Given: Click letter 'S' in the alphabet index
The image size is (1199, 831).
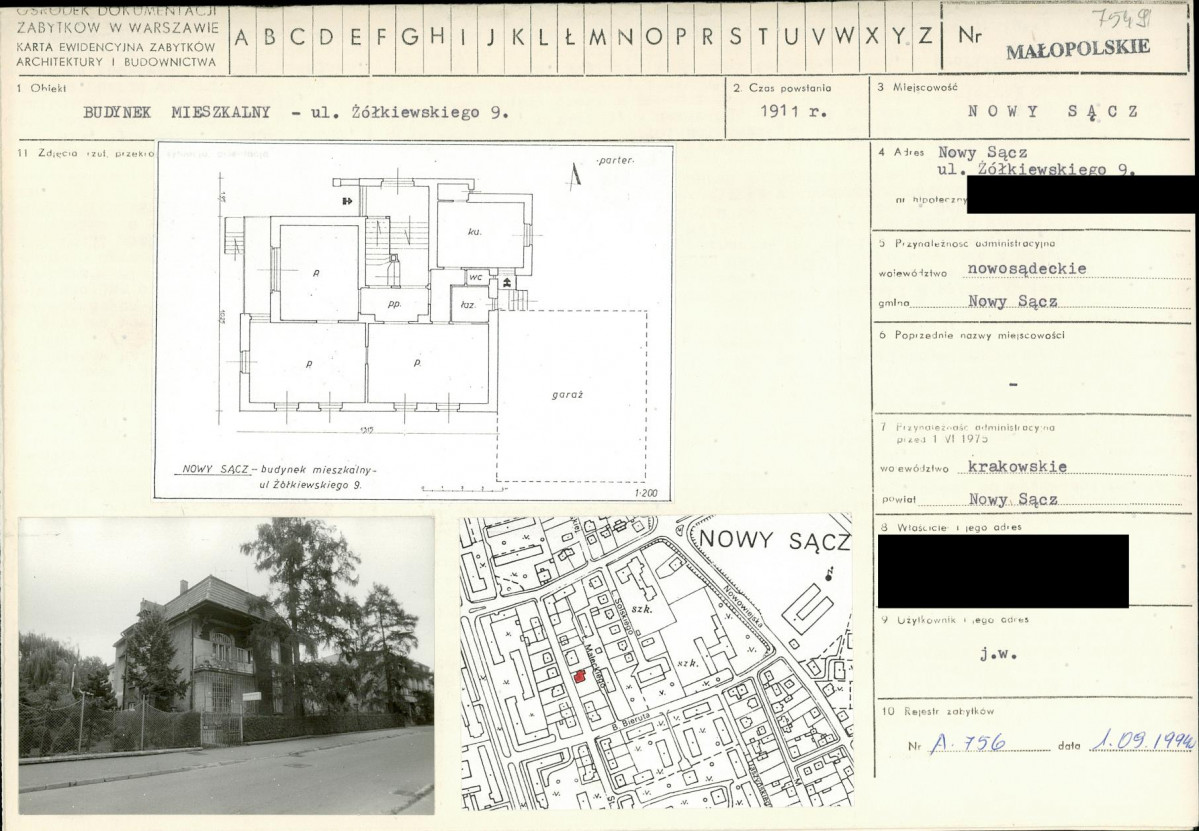Looking at the screenshot, I should click(x=735, y=36).
